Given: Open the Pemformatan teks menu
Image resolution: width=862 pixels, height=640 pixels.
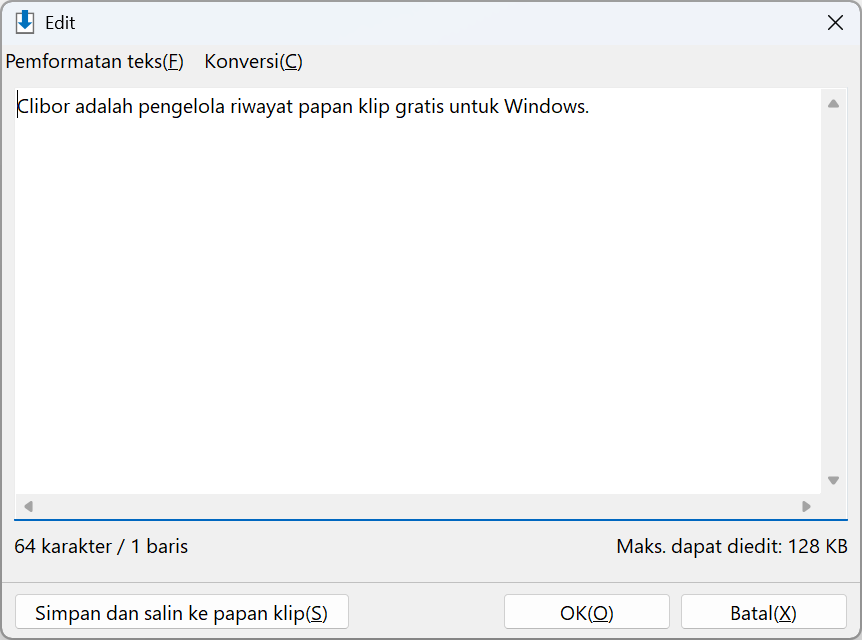Looking at the screenshot, I should tap(95, 62).
